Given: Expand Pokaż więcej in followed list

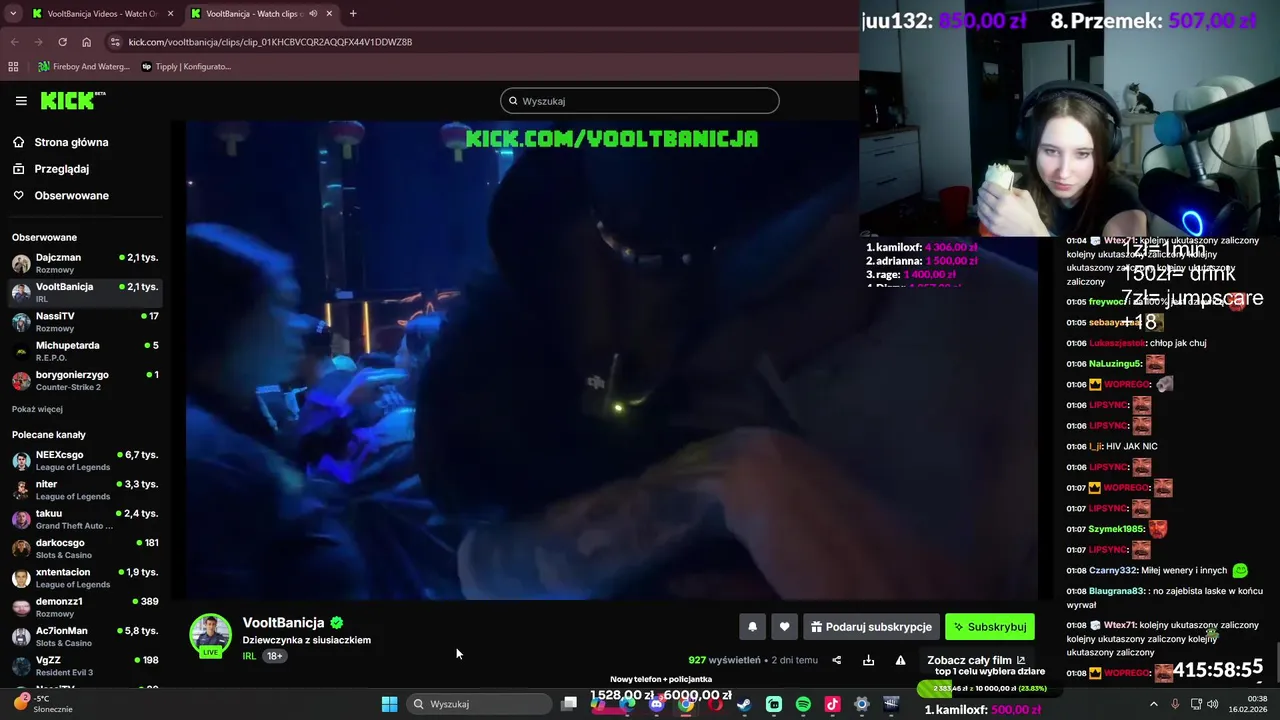Looking at the screenshot, I should point(37,409).
